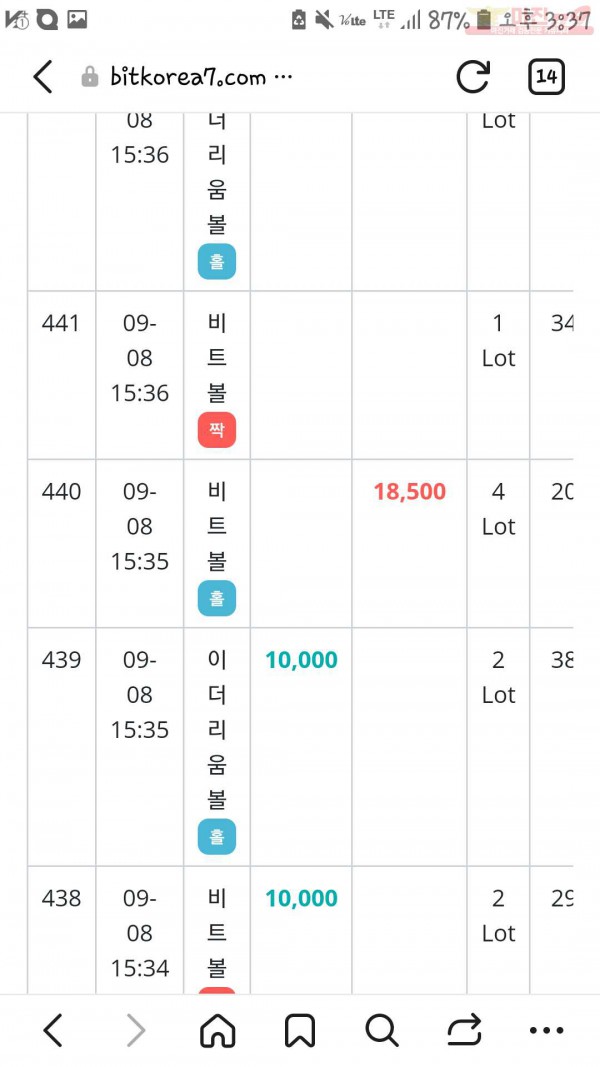Screen dimensions: 600x1067
Task: Navigate back using the bottom left arrow
Action: tap(52, 1030)
